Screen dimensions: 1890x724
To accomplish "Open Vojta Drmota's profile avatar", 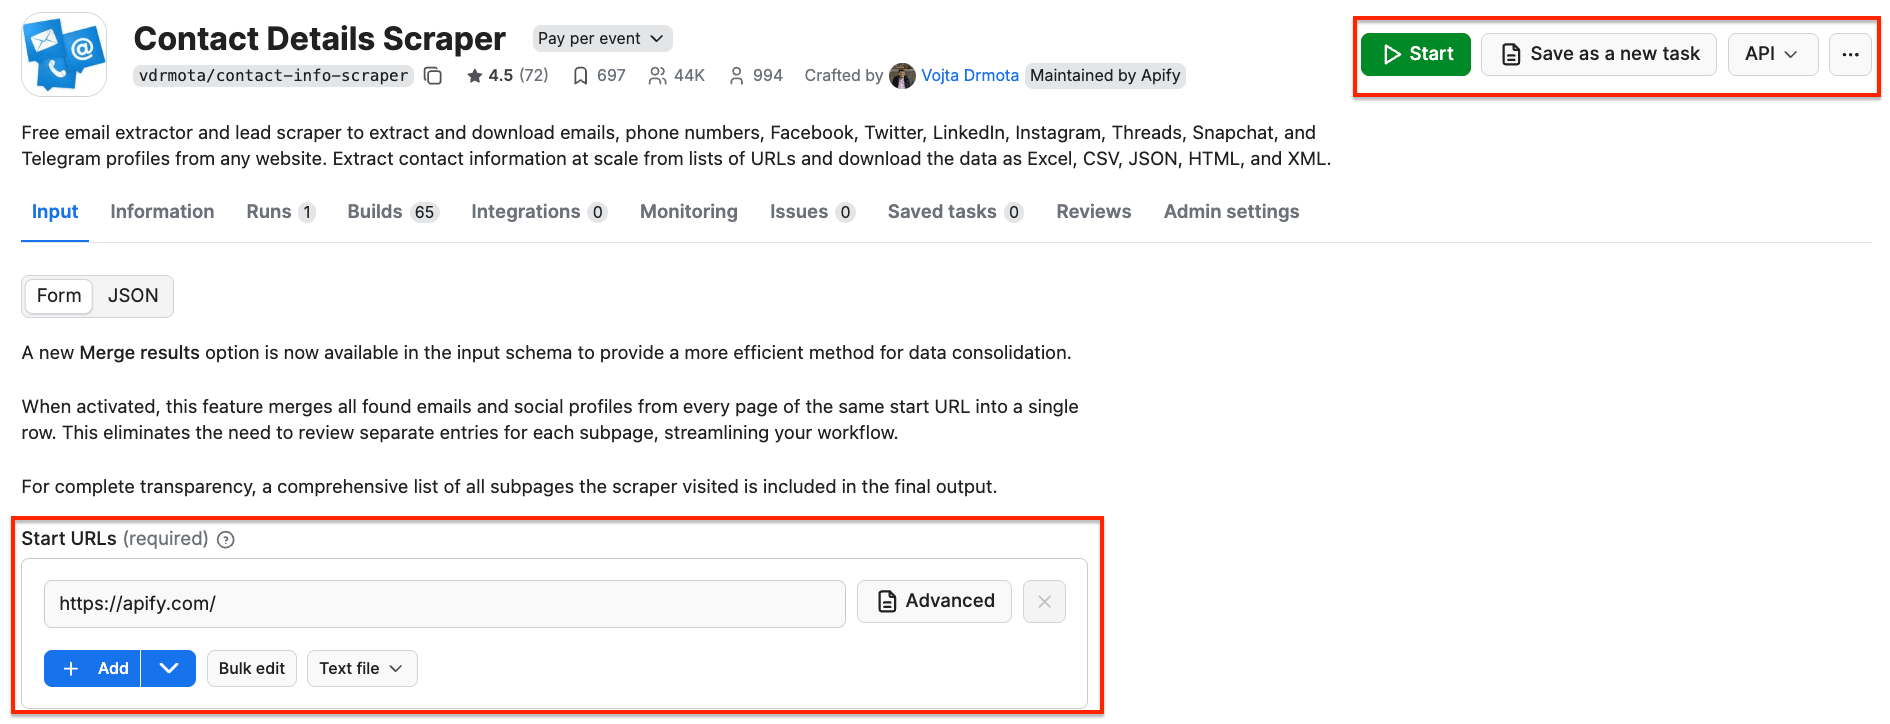I will [903, 75].
